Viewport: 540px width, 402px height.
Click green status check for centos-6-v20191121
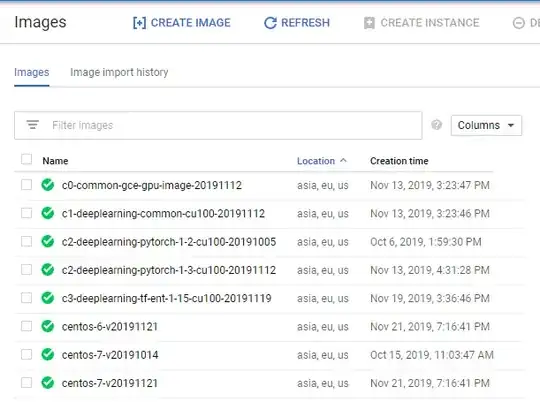[48, 326]
